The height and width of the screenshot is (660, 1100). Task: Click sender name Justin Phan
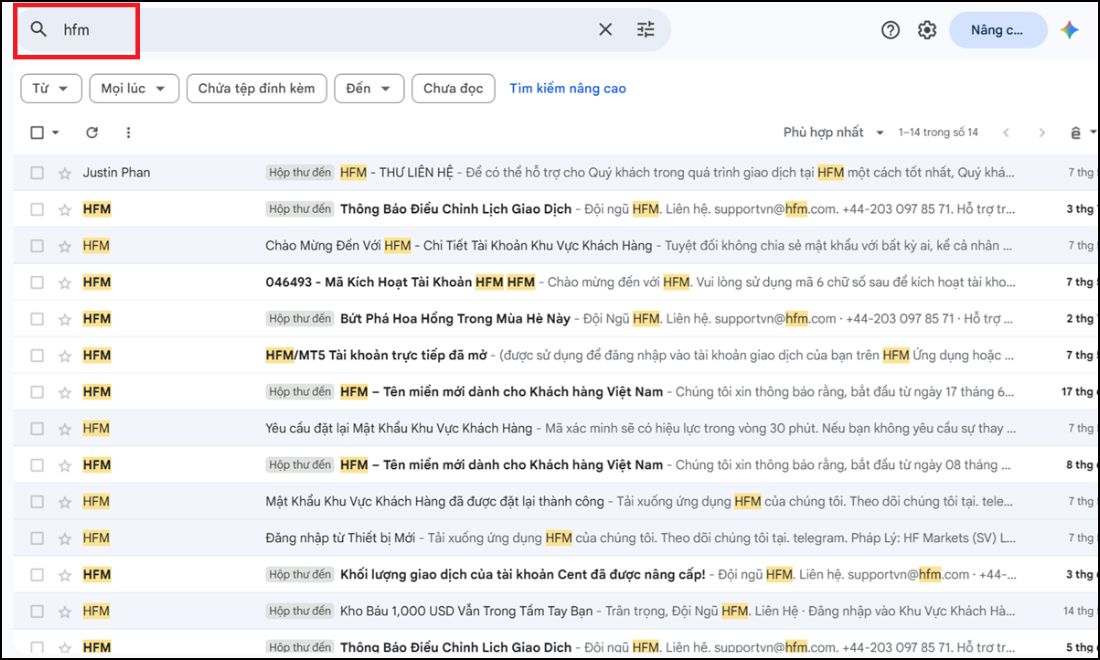116,173
